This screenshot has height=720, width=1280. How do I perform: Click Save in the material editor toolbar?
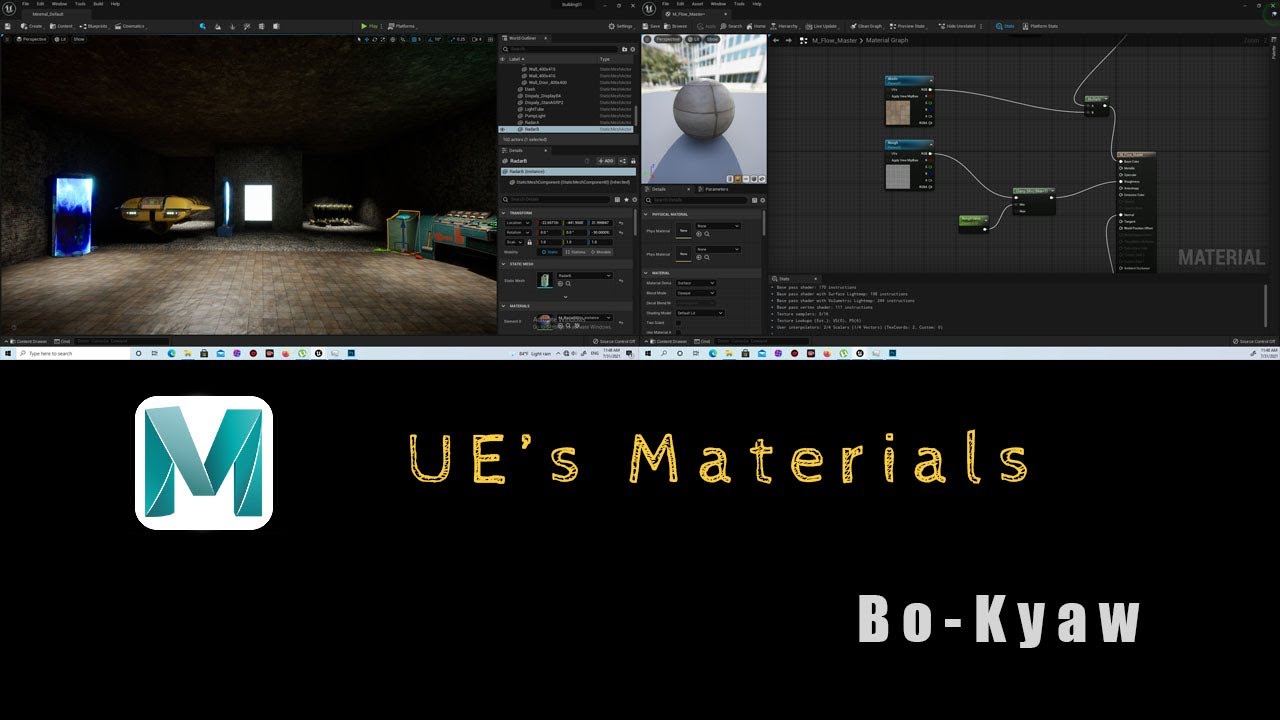tap(652, 26)
